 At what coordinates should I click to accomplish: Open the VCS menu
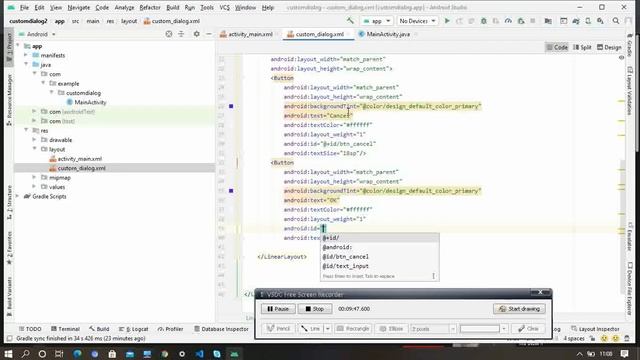(x=224, y=7)
